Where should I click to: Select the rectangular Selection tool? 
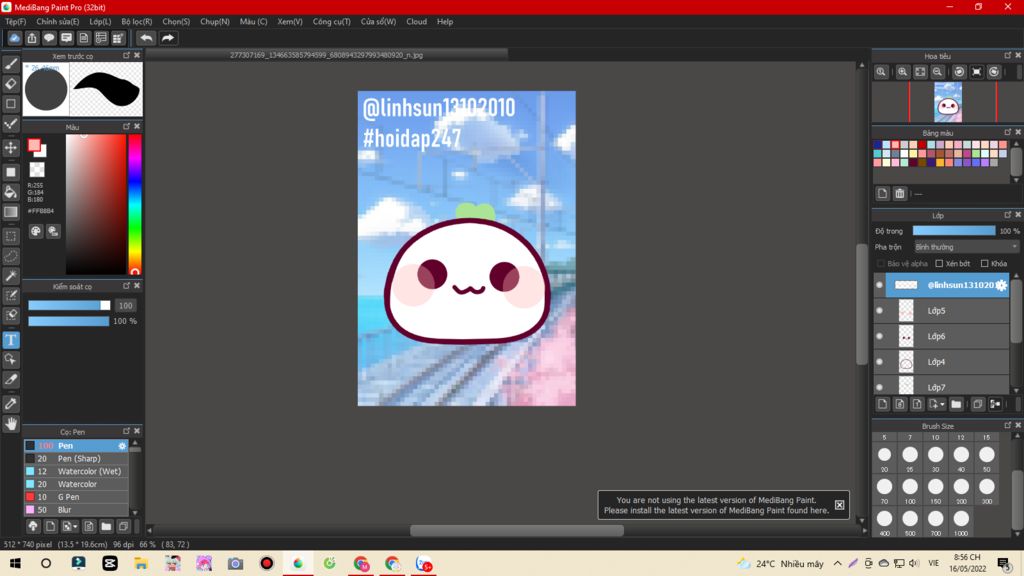click(11, 236)
